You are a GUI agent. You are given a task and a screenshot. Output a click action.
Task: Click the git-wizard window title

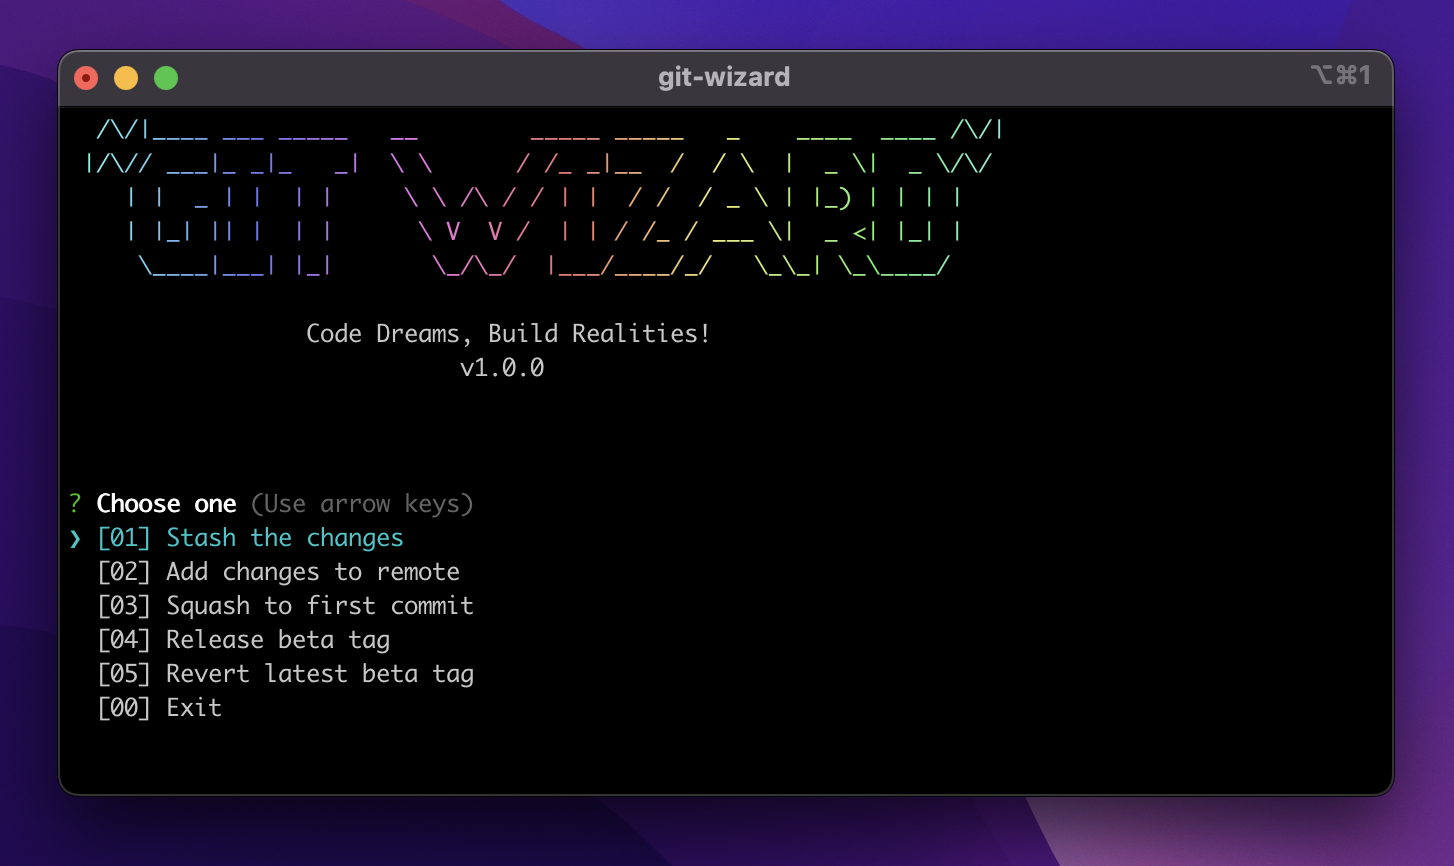point(724,77)
